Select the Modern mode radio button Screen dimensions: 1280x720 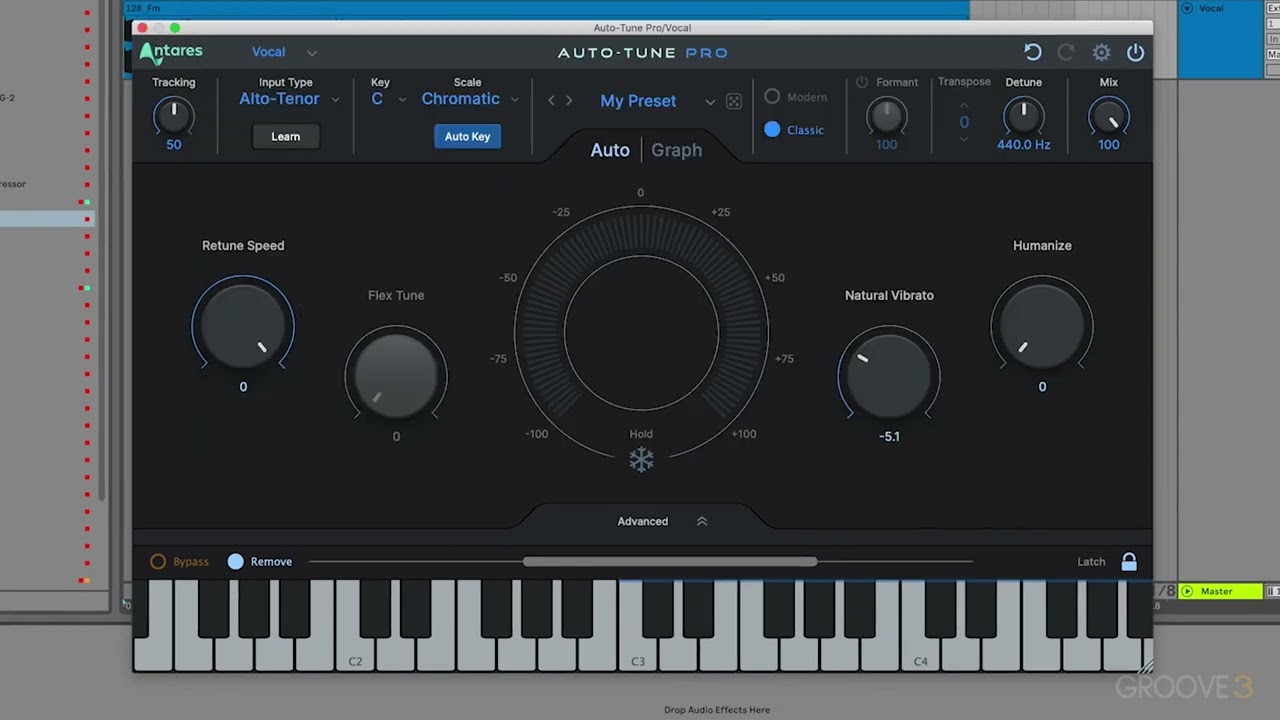[772, 97]
